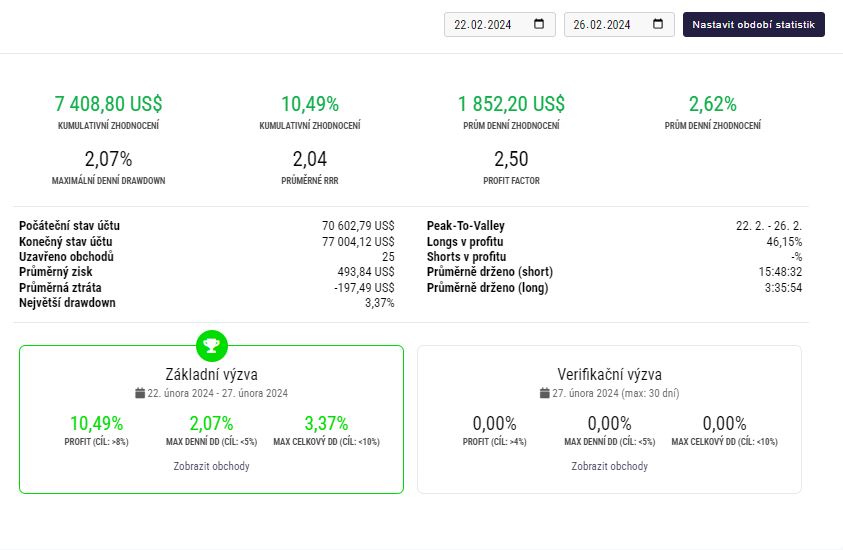Select the Verifikační výzva card title

coord(610,374)
